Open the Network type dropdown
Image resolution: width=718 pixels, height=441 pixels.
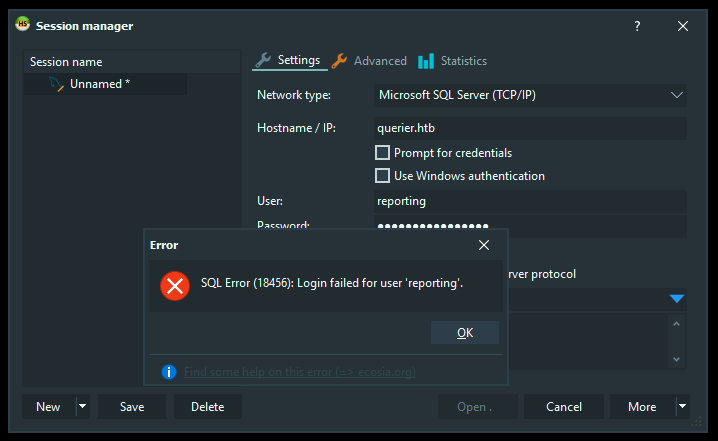coord(676,95)
